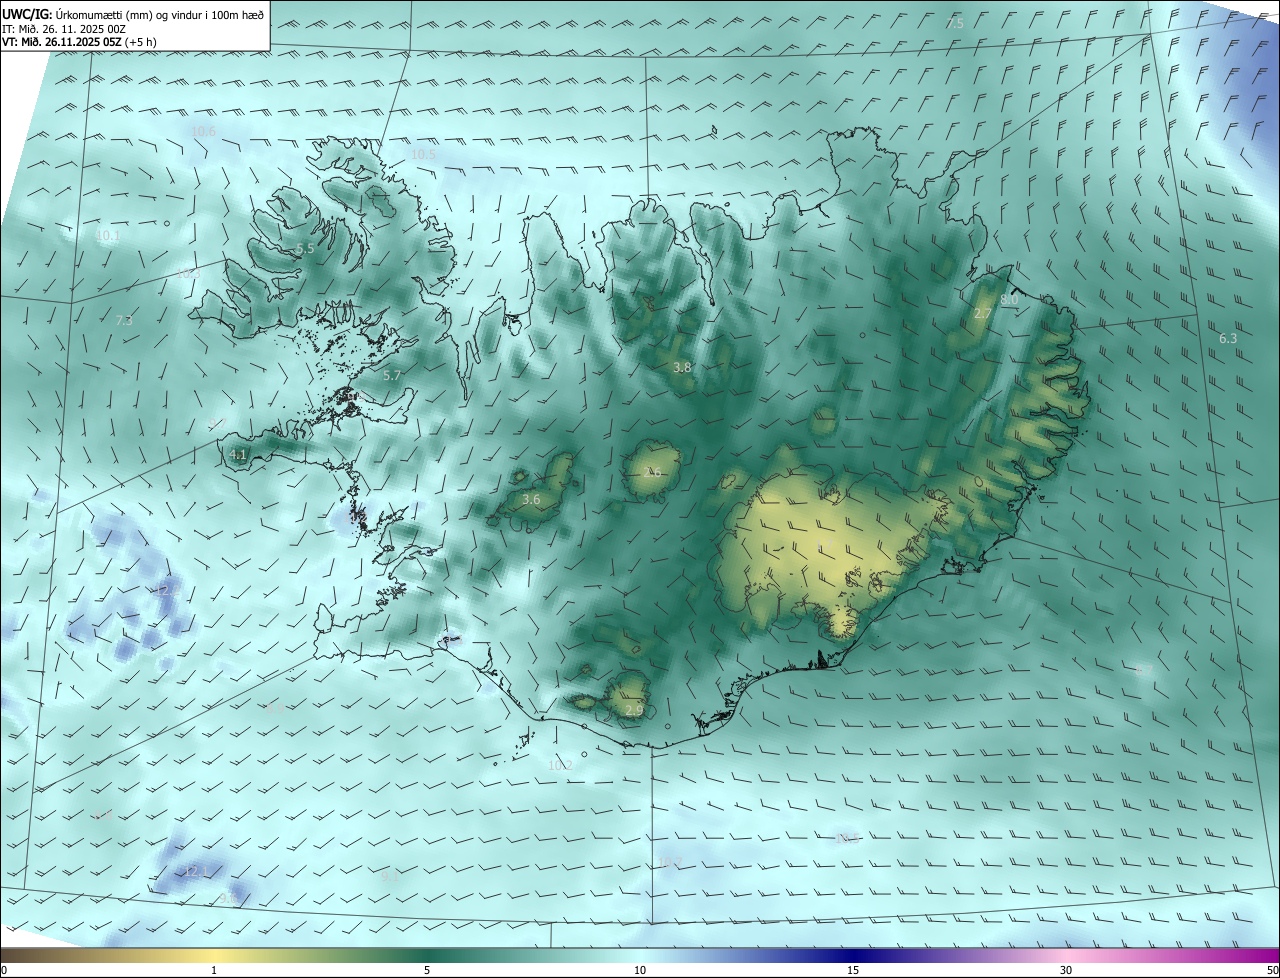Click the 6.3 value on the map
This screenshot has width=1280, height=978.
1228,339
